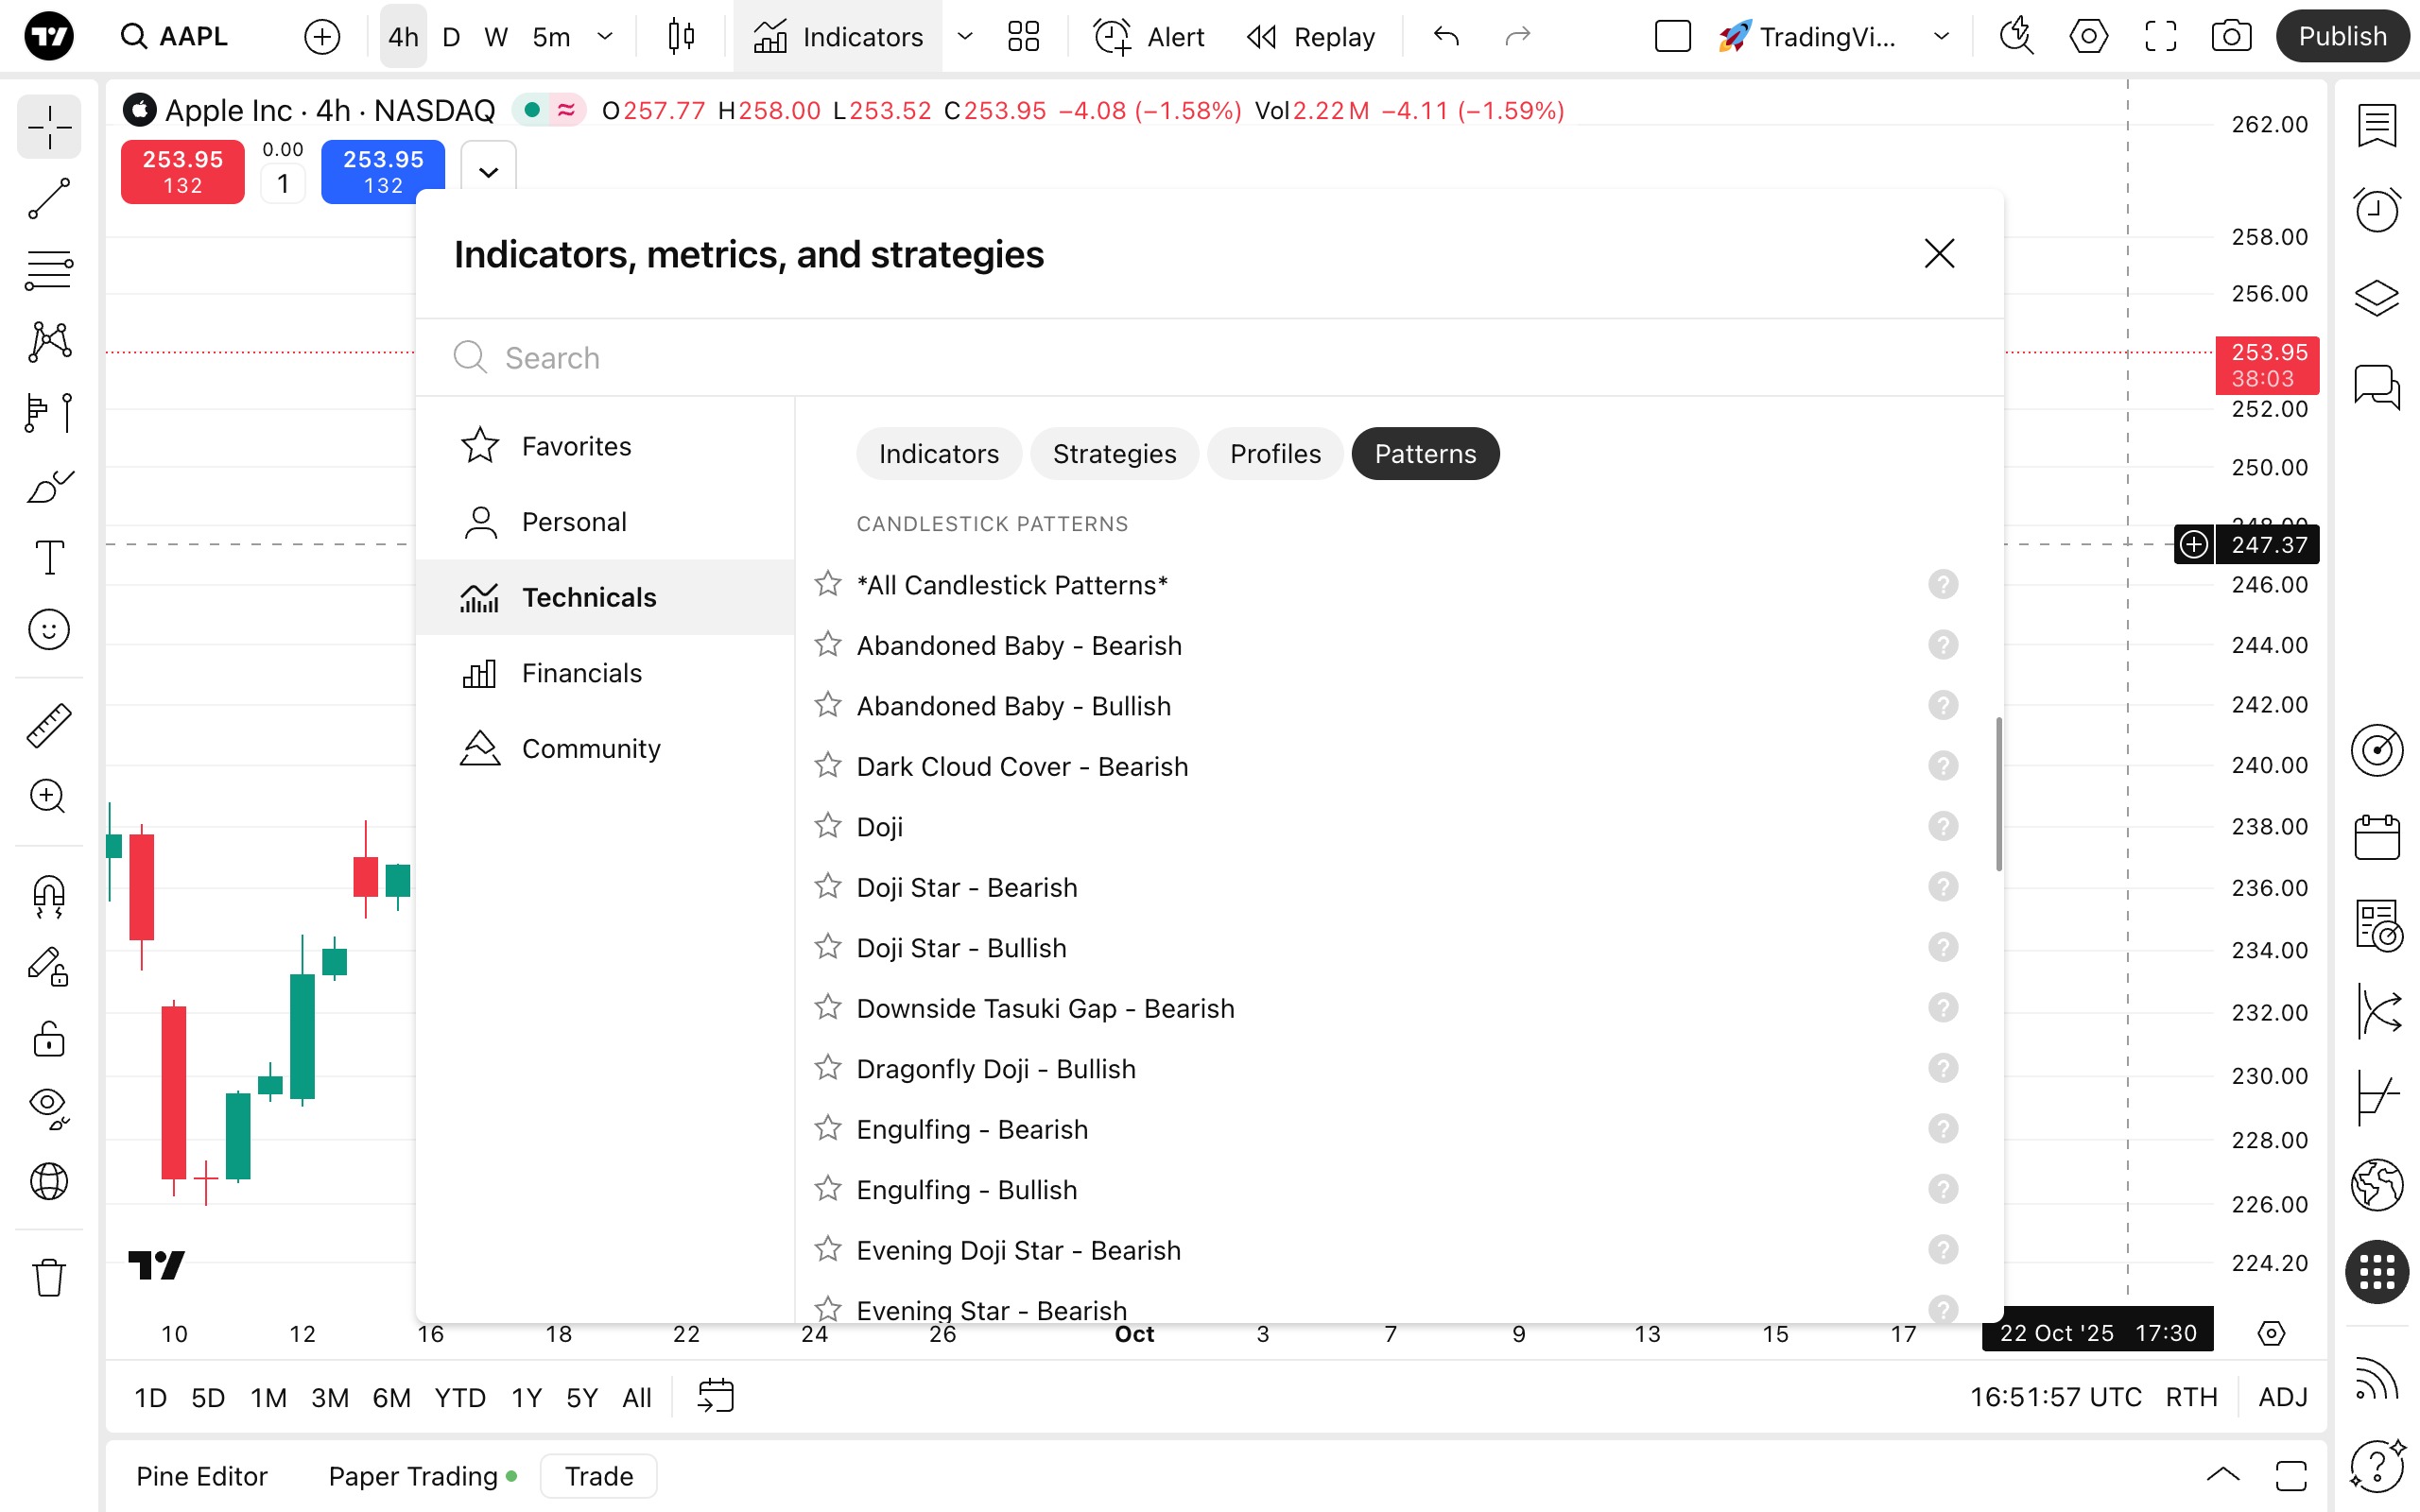The height and width of the screenshot is (1512, 2420).
Task: Select the Text annotation tool
Action: pos(48,557)
